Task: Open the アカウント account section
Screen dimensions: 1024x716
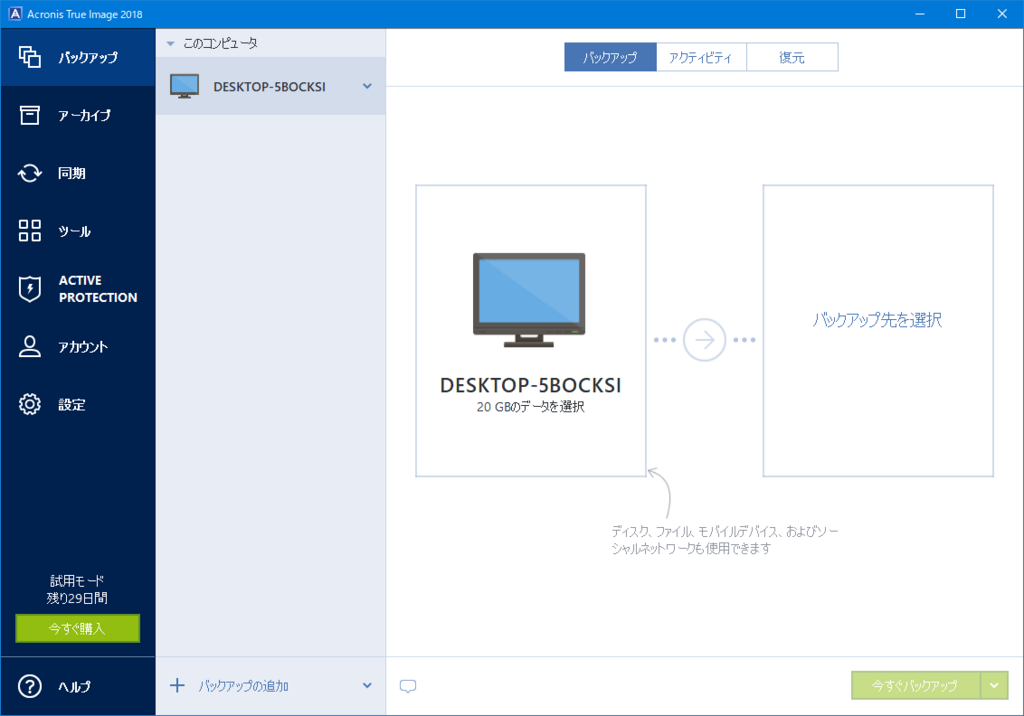Action: (78, 346)
